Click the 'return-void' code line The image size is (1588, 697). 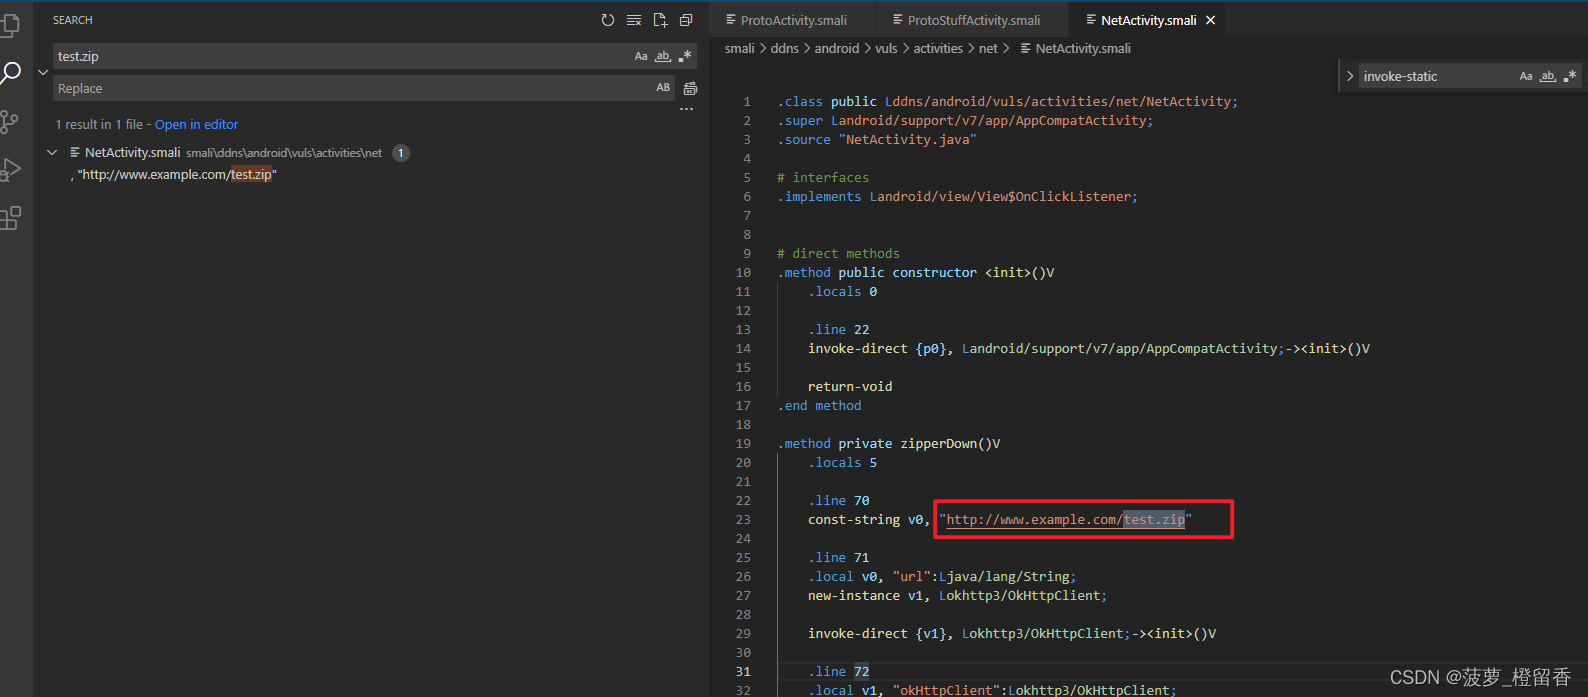(x=850, y=387)
